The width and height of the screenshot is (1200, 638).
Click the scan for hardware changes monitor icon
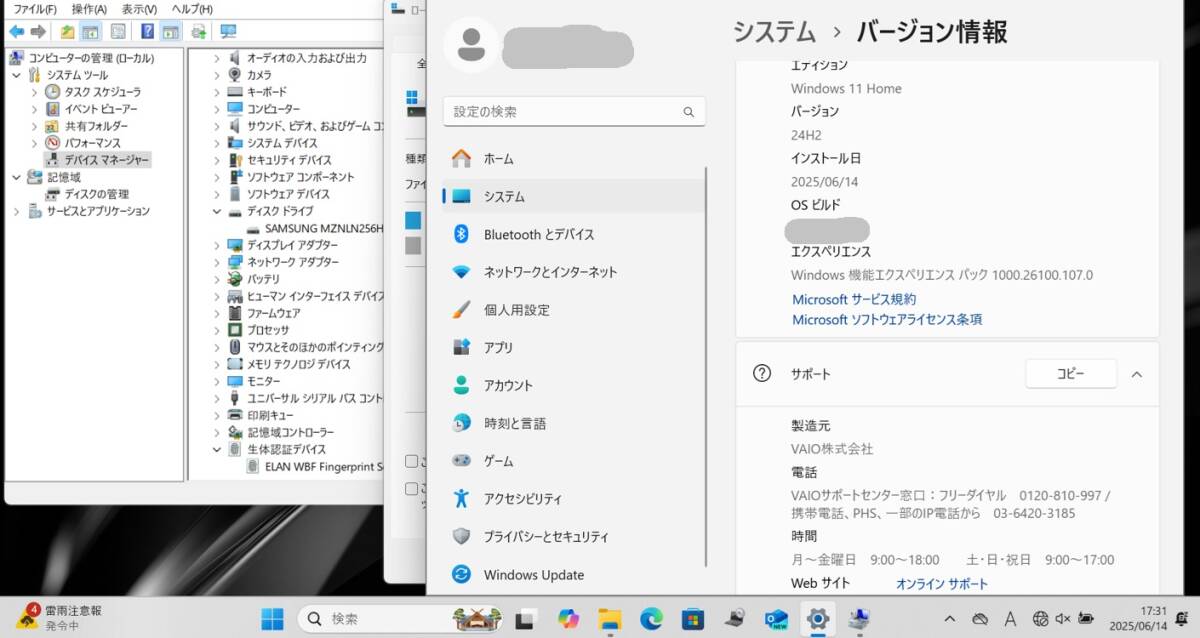tap(228, 32)
